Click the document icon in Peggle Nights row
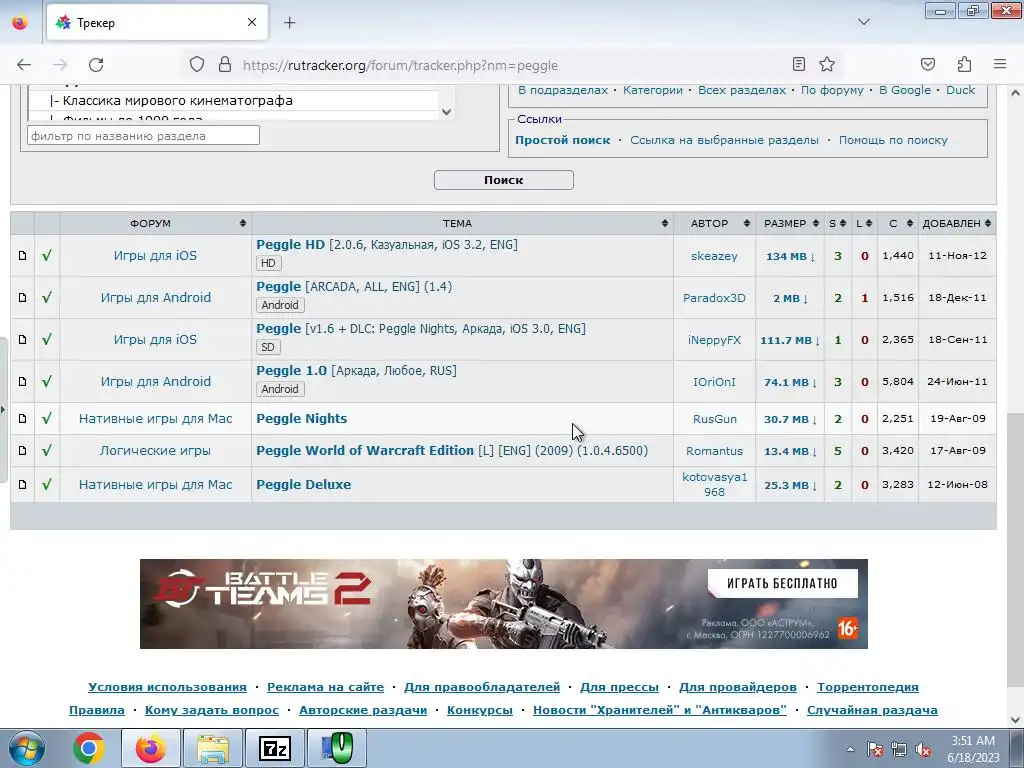 click(x=22, y=419)
